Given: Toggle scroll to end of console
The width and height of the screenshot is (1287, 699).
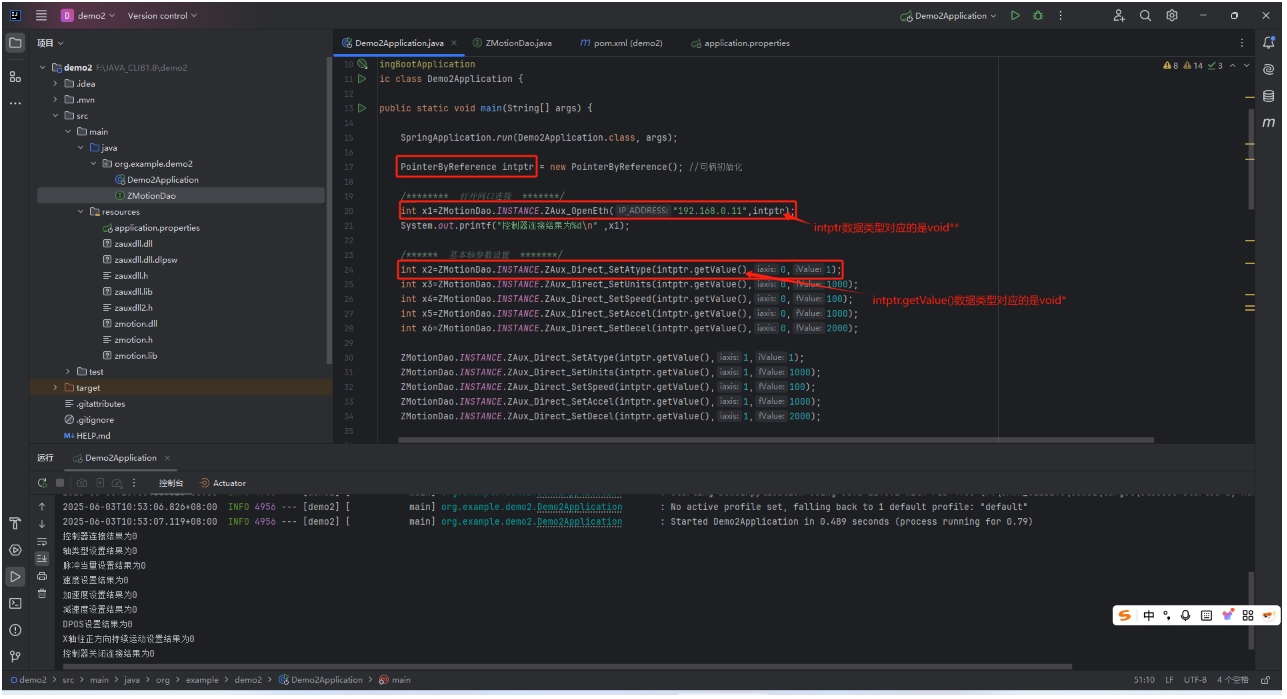Looking at the screenshot, I should [42, 559].
